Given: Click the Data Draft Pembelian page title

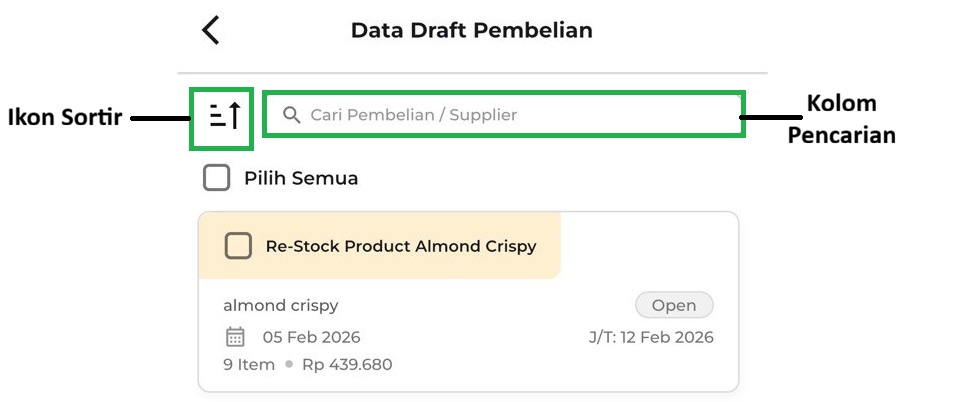Looking at the screenshot, I should (471, 30).
